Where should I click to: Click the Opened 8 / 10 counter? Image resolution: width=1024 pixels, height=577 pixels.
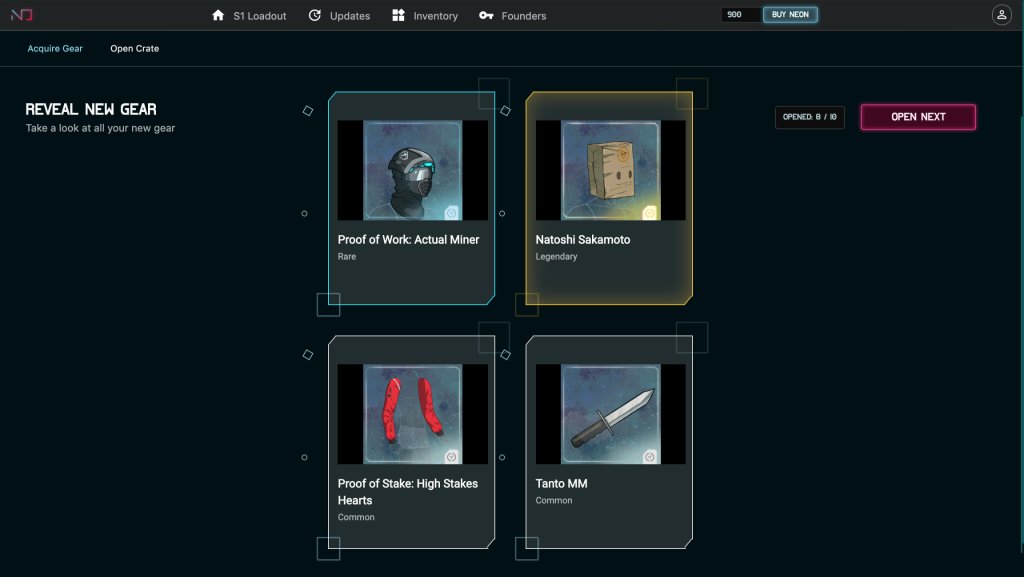tap(810, 117)
